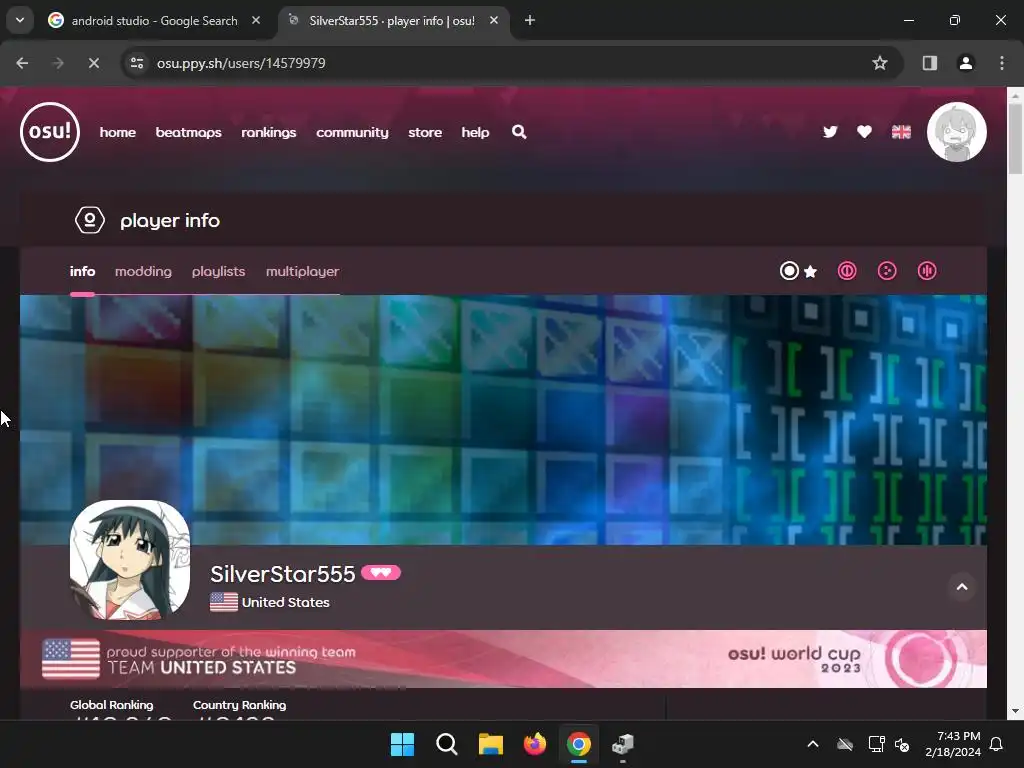Open Windows taskbar search
This screenshot has width=1024, height=768.
click(447, 744)
